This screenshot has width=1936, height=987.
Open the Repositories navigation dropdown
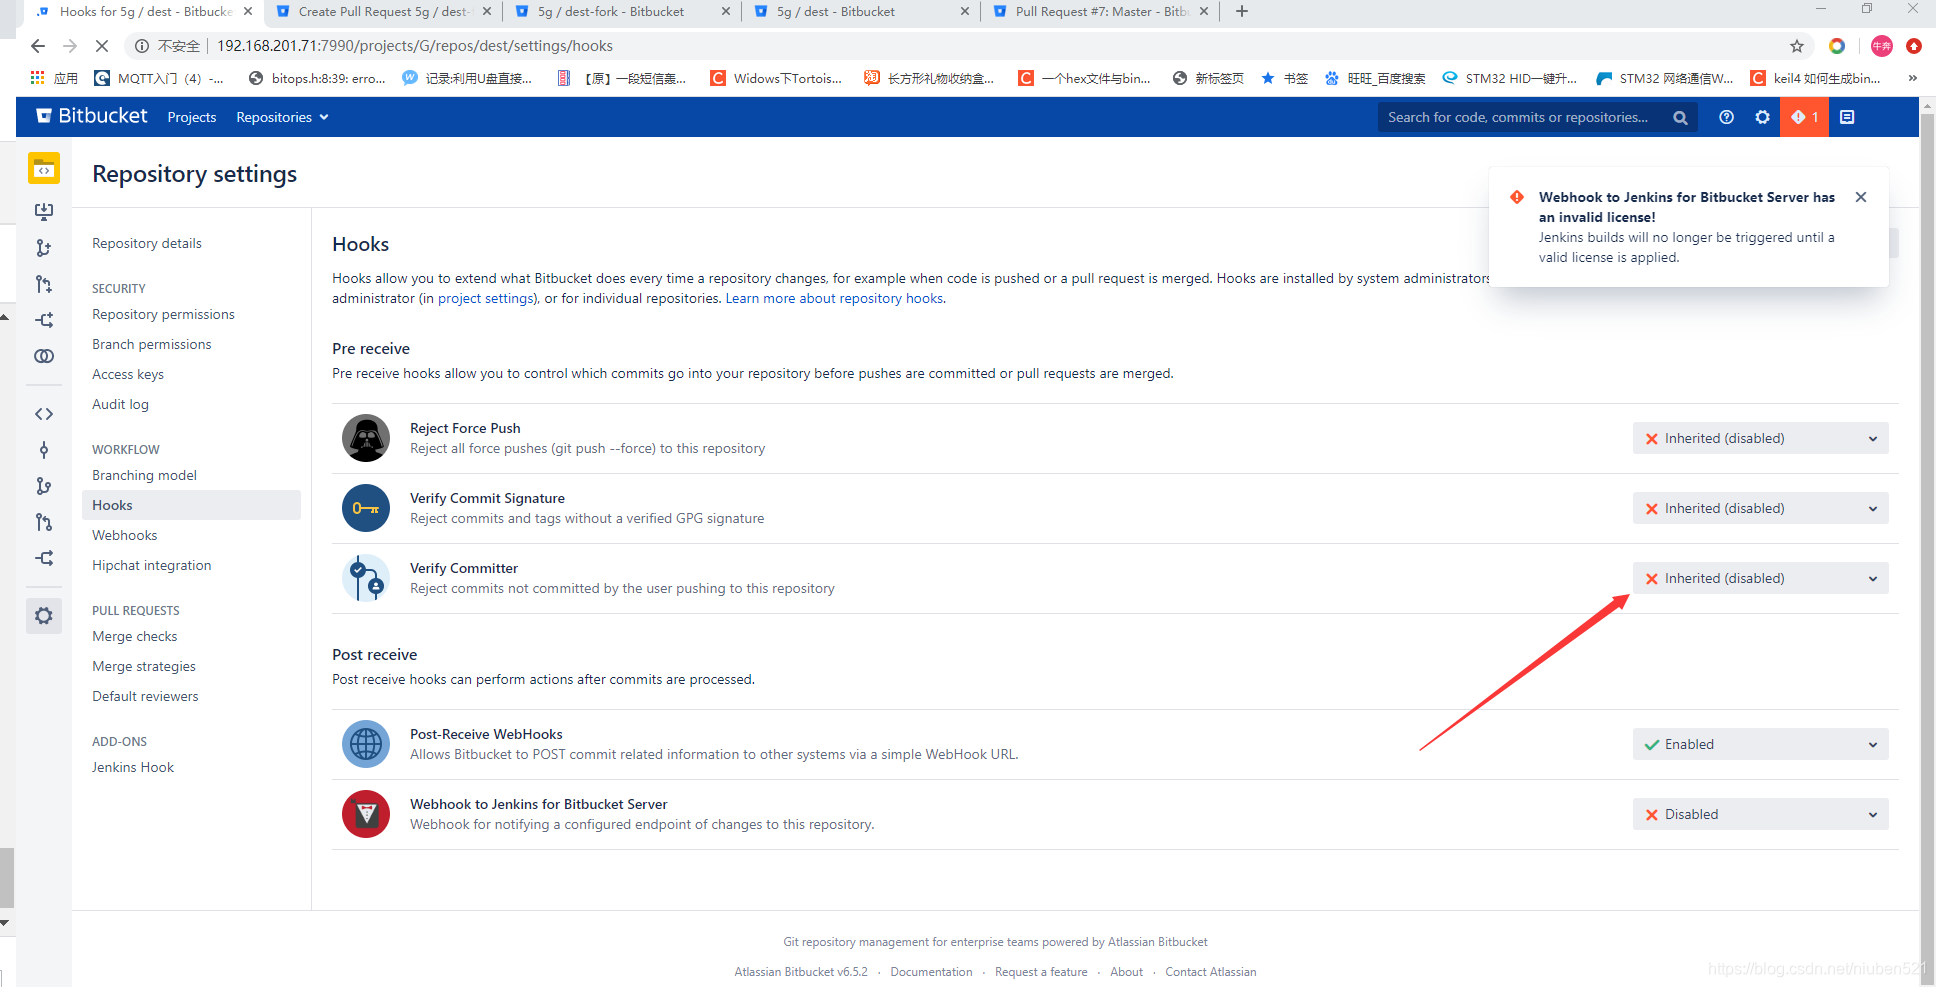tap(281, 117)
